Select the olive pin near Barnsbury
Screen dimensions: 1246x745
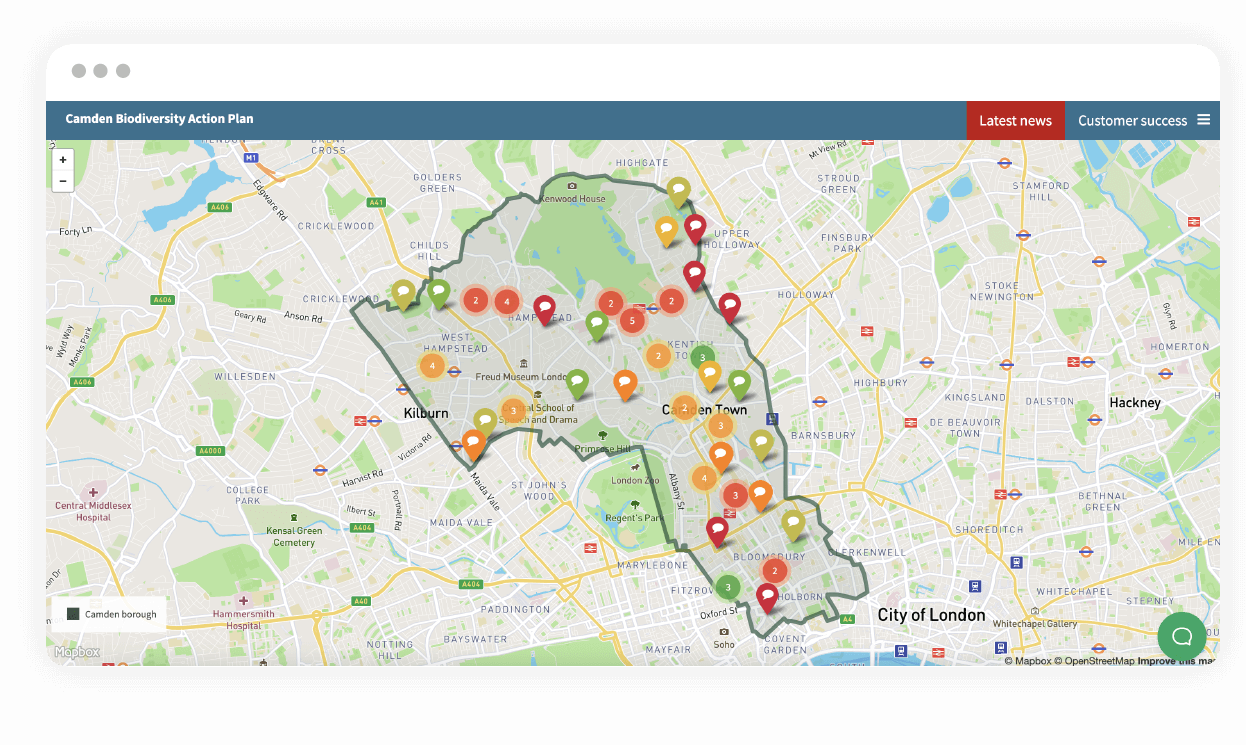[762, 445]
